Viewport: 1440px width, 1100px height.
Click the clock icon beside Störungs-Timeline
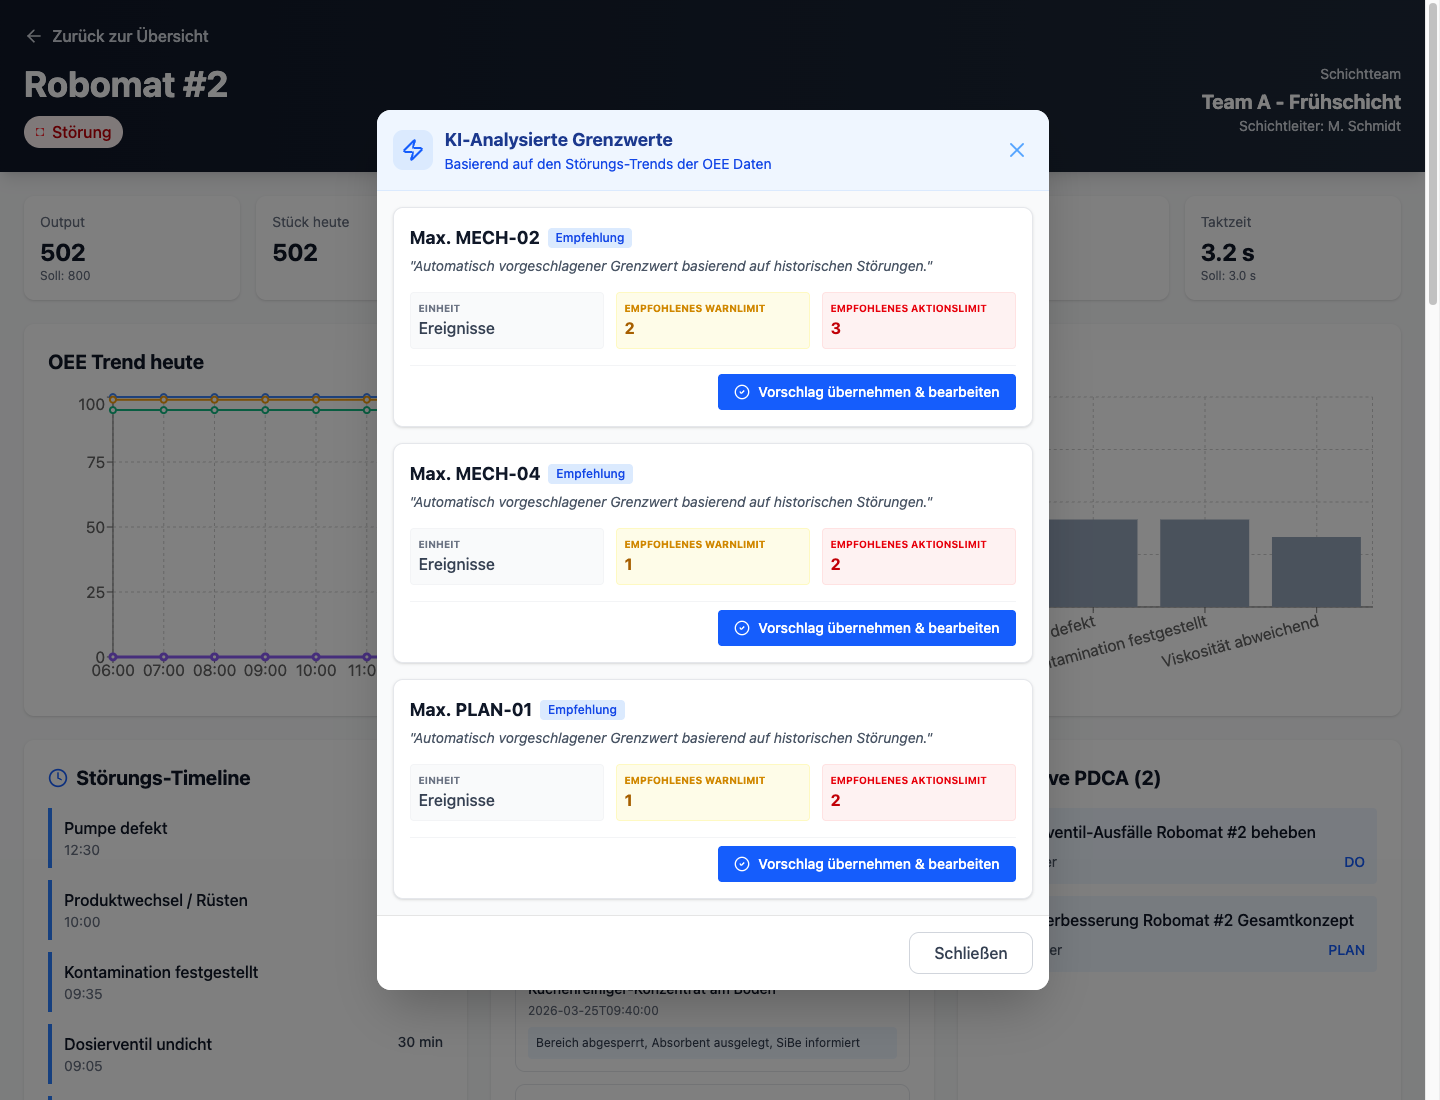pos(59,778)
